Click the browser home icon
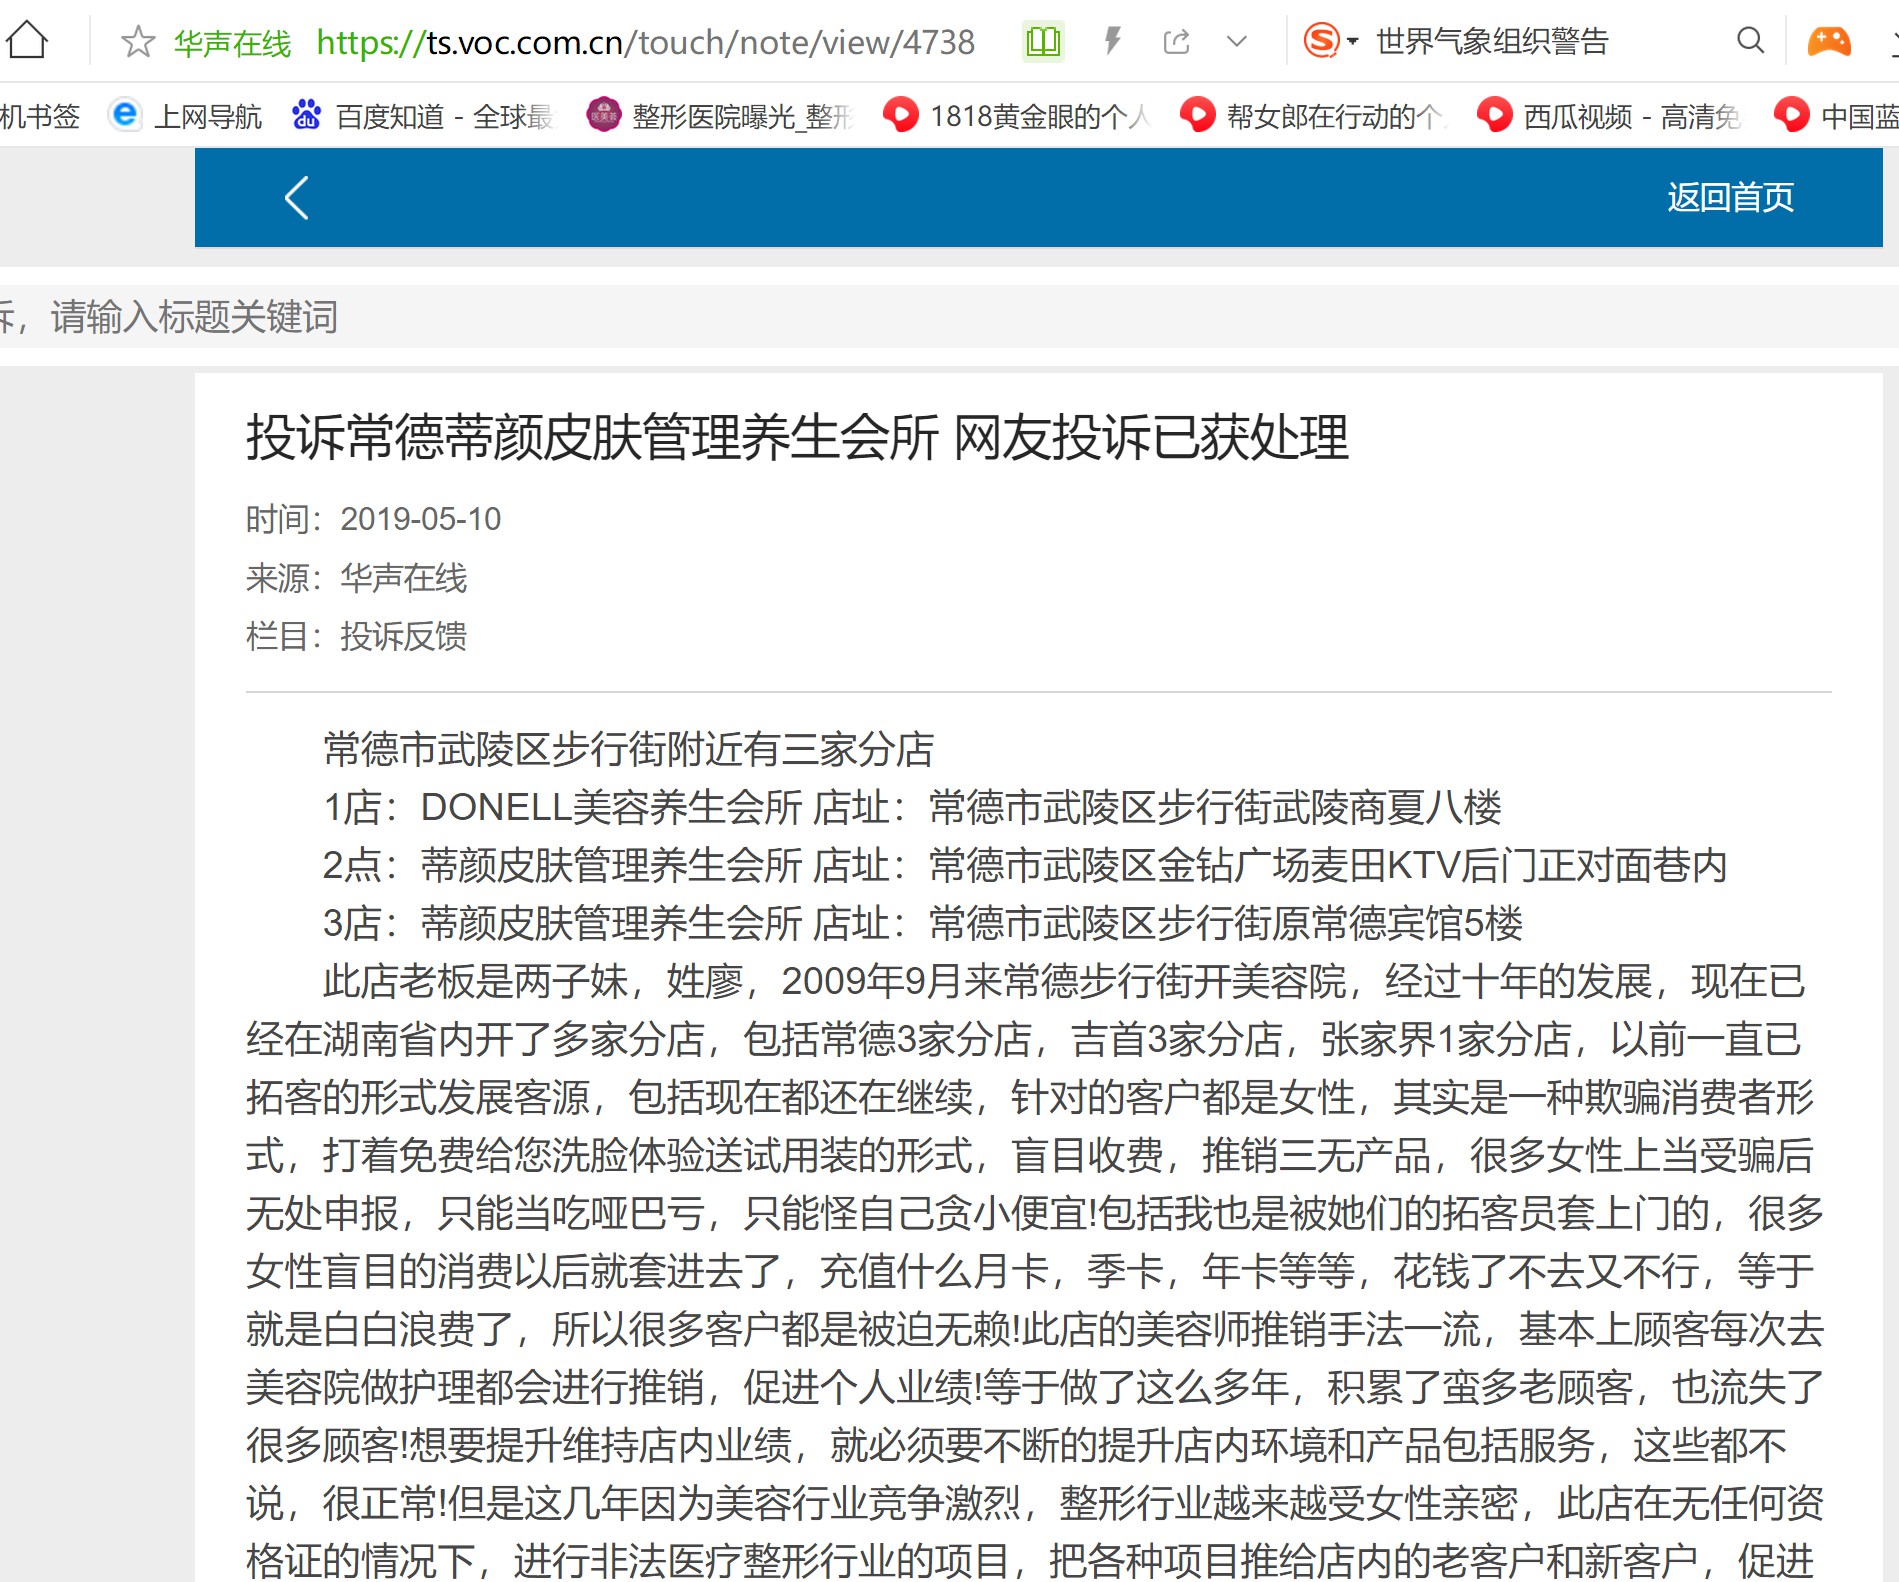This screenshot has height=1582, width=1899. pyautogui.click(x=27, y=40)
